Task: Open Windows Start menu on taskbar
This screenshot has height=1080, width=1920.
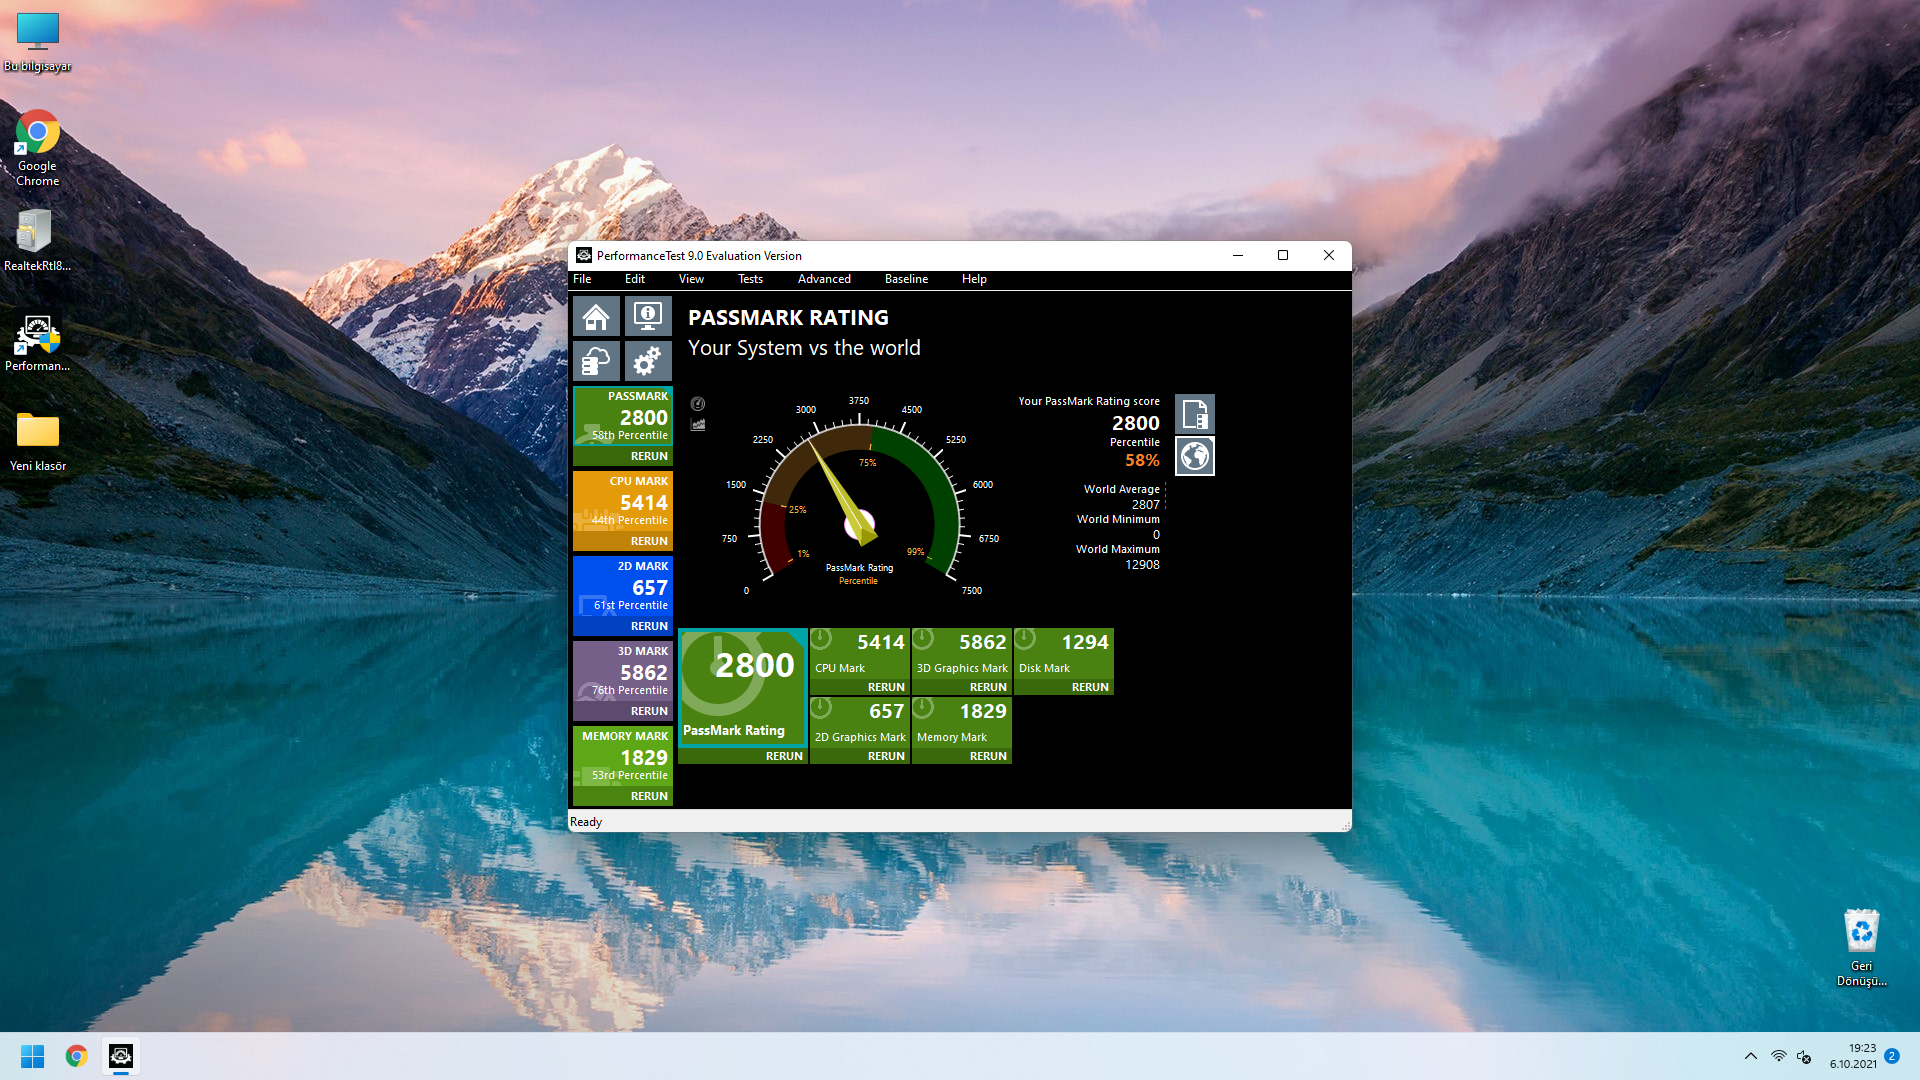Action: pos(32,1056)
